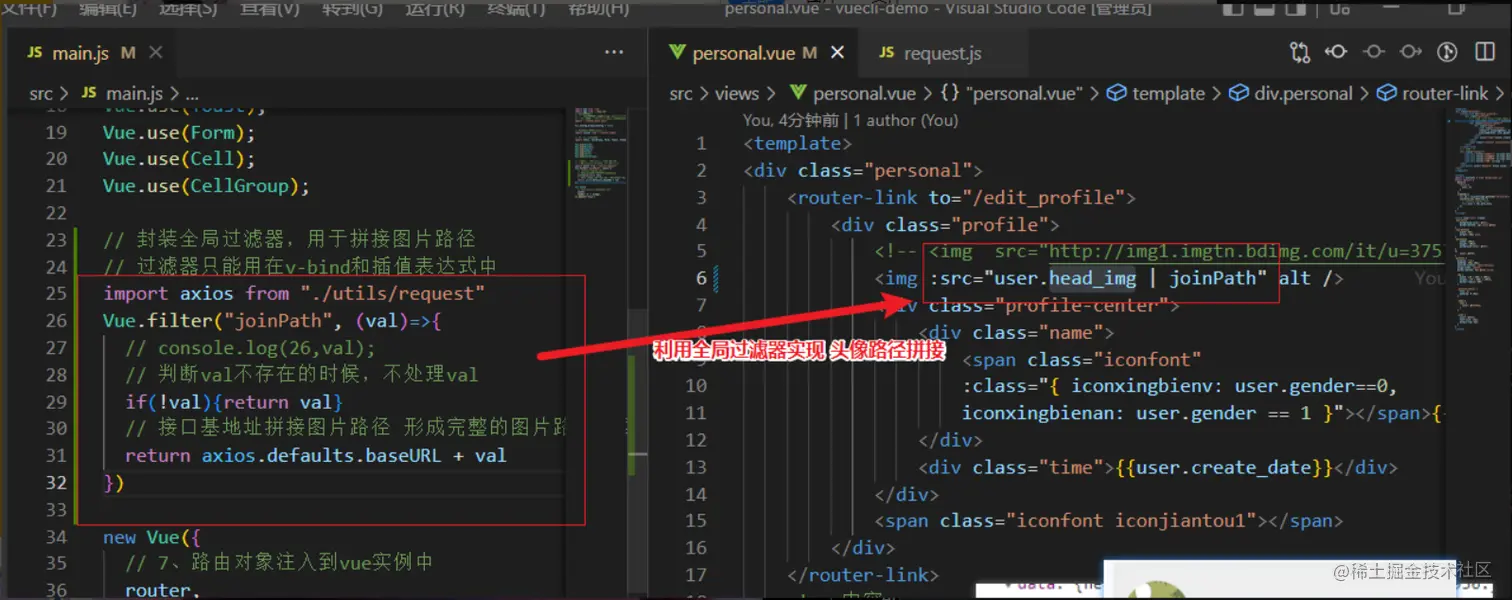The width and height of the screenshot is (1512, 600).
Task: Place cursor on Vue.use(Cell); line
Action: click(x=179, y=159)
